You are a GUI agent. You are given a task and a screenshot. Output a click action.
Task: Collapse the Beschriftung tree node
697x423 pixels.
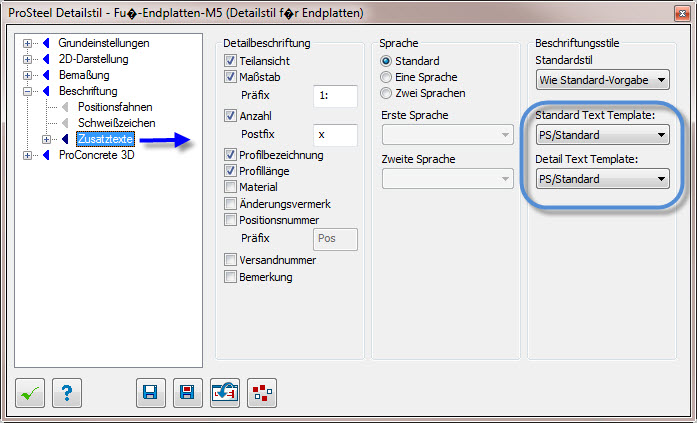(28, 92)
